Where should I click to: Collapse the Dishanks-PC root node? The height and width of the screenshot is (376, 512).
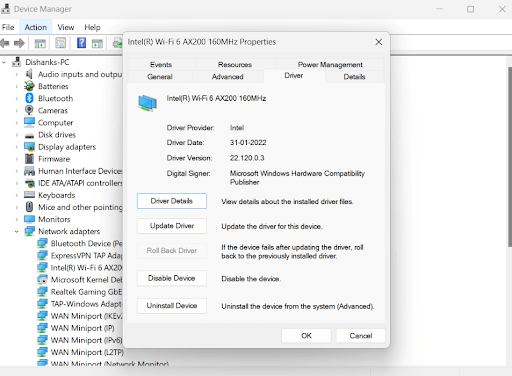point(4,62)
